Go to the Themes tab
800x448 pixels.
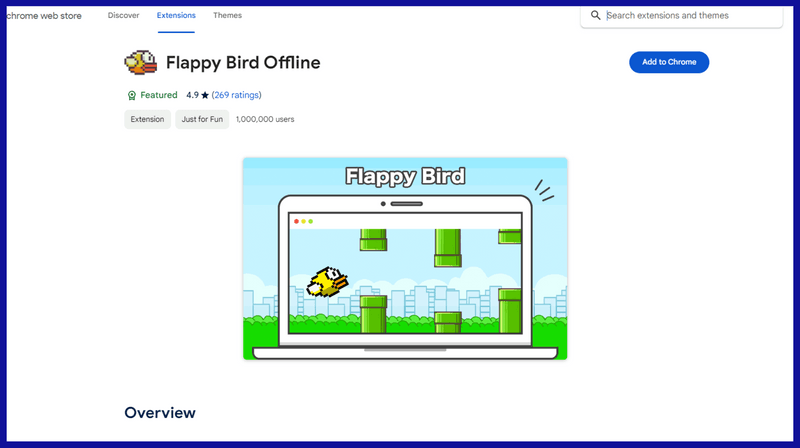point(227,15)
